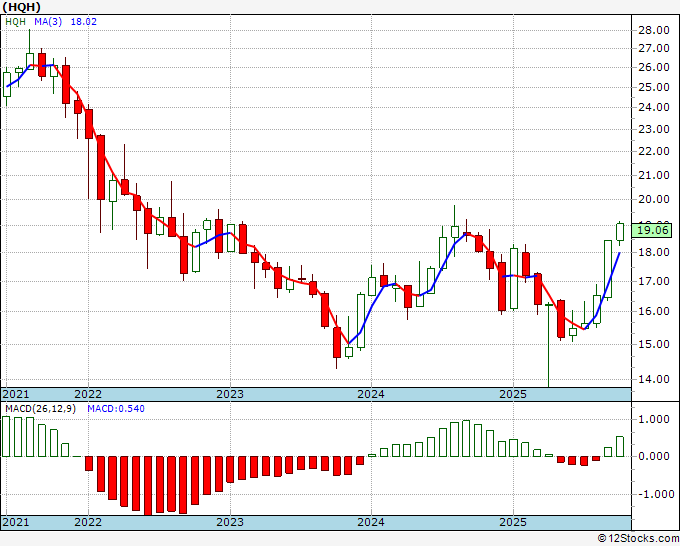Image resolution: width=680 pixels, height=546 pixels.
Task: Click the 25.00 price axis label
Action: tap(654, 87)
